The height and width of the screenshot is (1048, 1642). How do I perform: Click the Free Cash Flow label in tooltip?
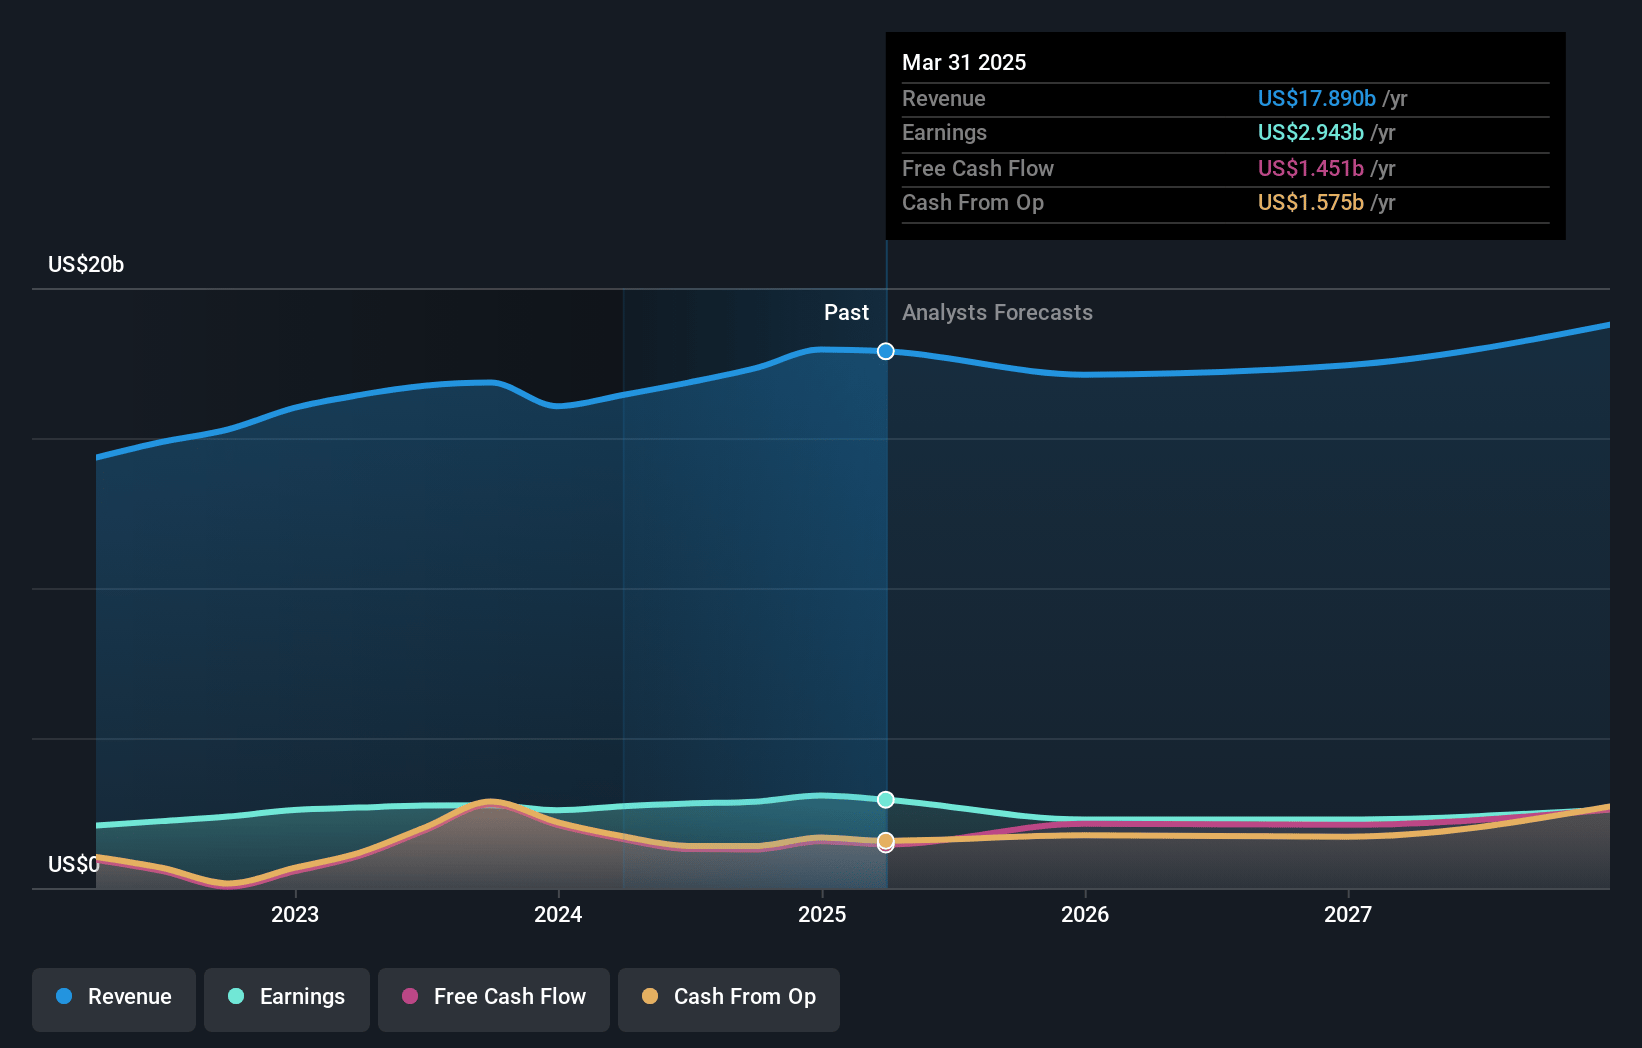[x=978, y=169]
